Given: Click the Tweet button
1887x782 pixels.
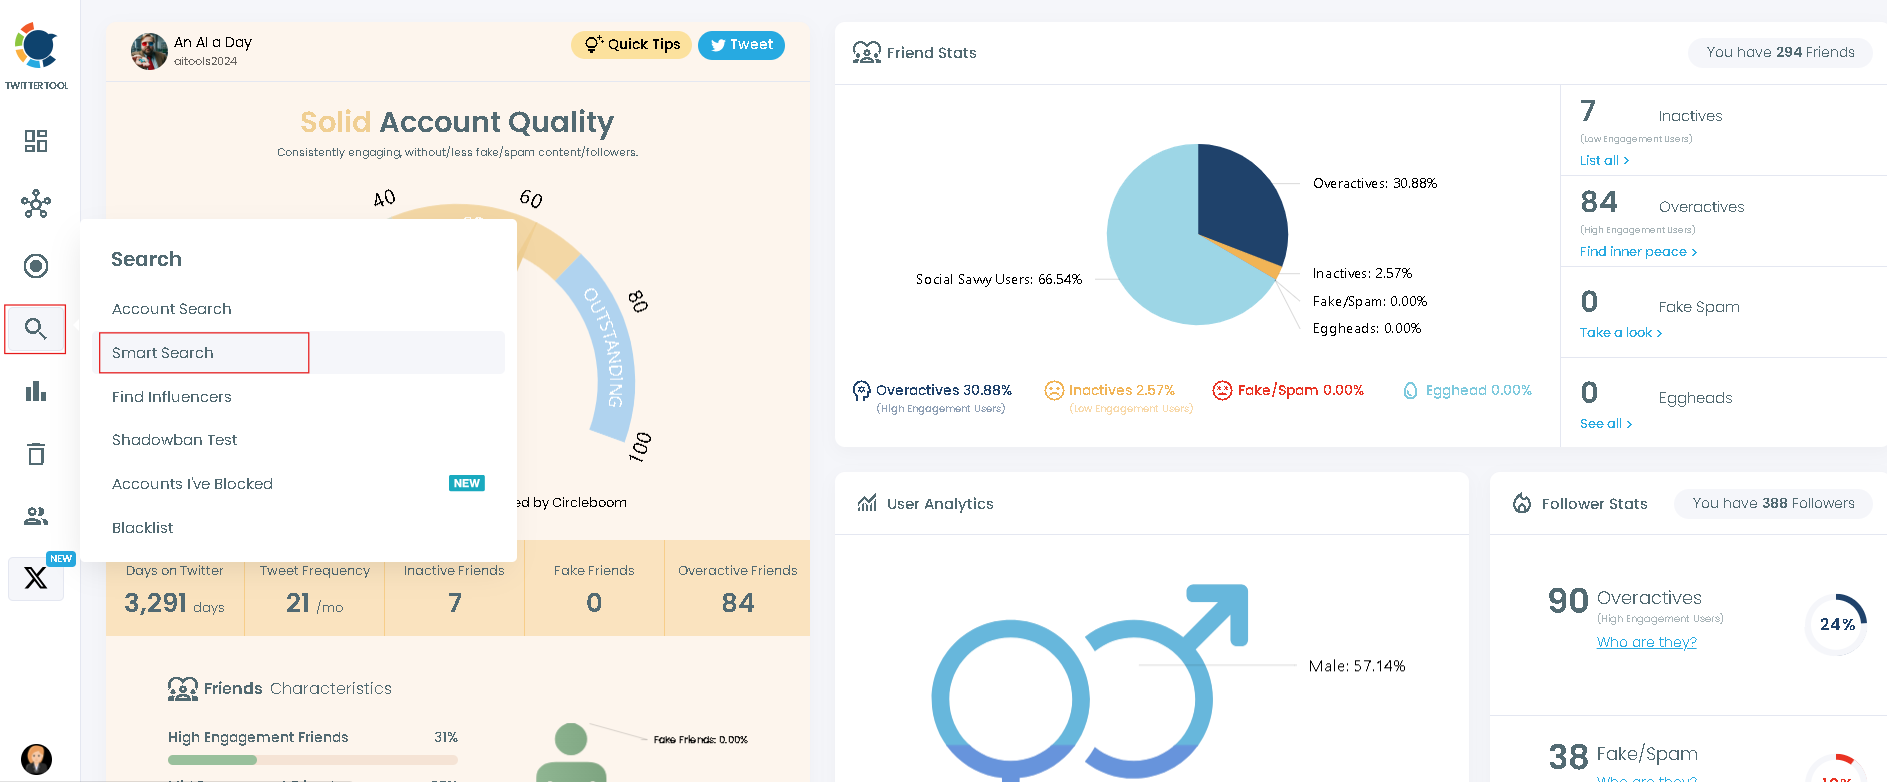Looking at the screenshot, I should pos(741,44).
